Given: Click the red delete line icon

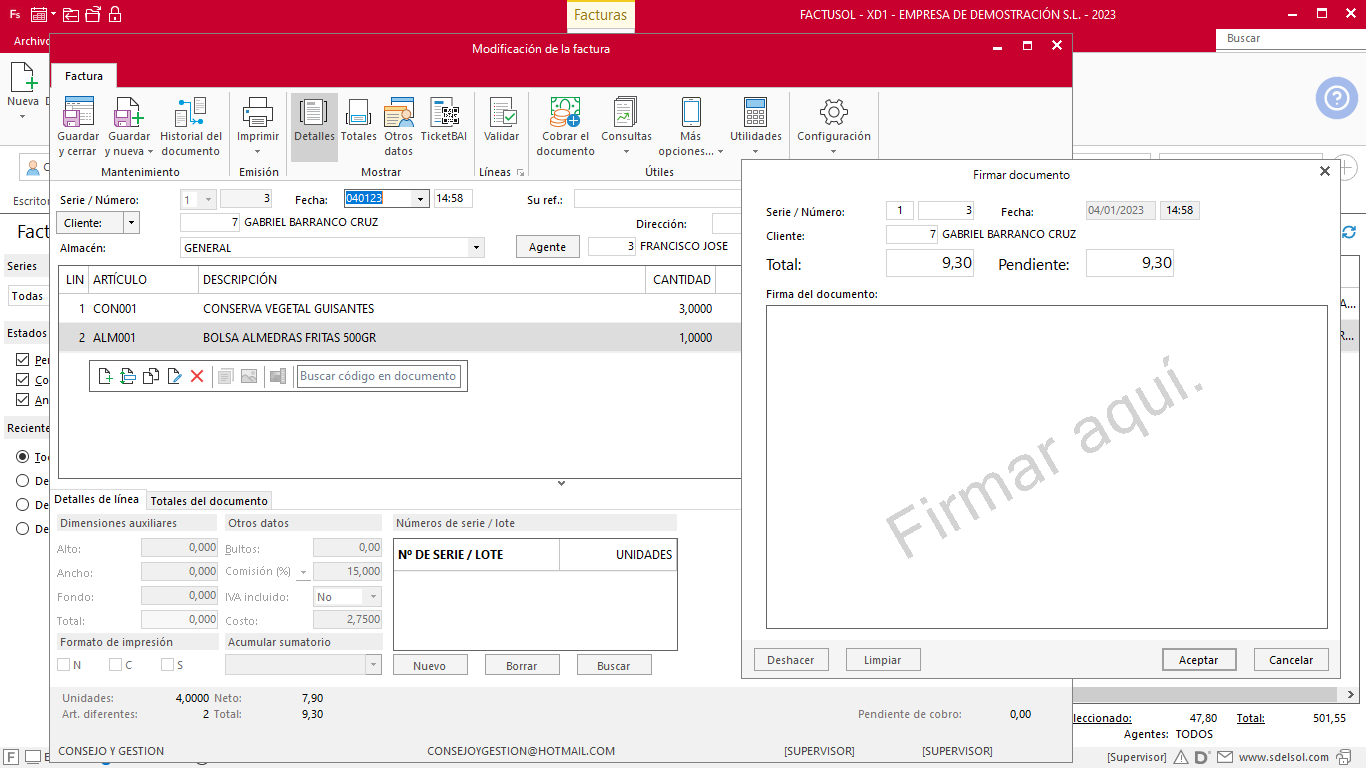Looking at the screenshot, I should [197, 376].
